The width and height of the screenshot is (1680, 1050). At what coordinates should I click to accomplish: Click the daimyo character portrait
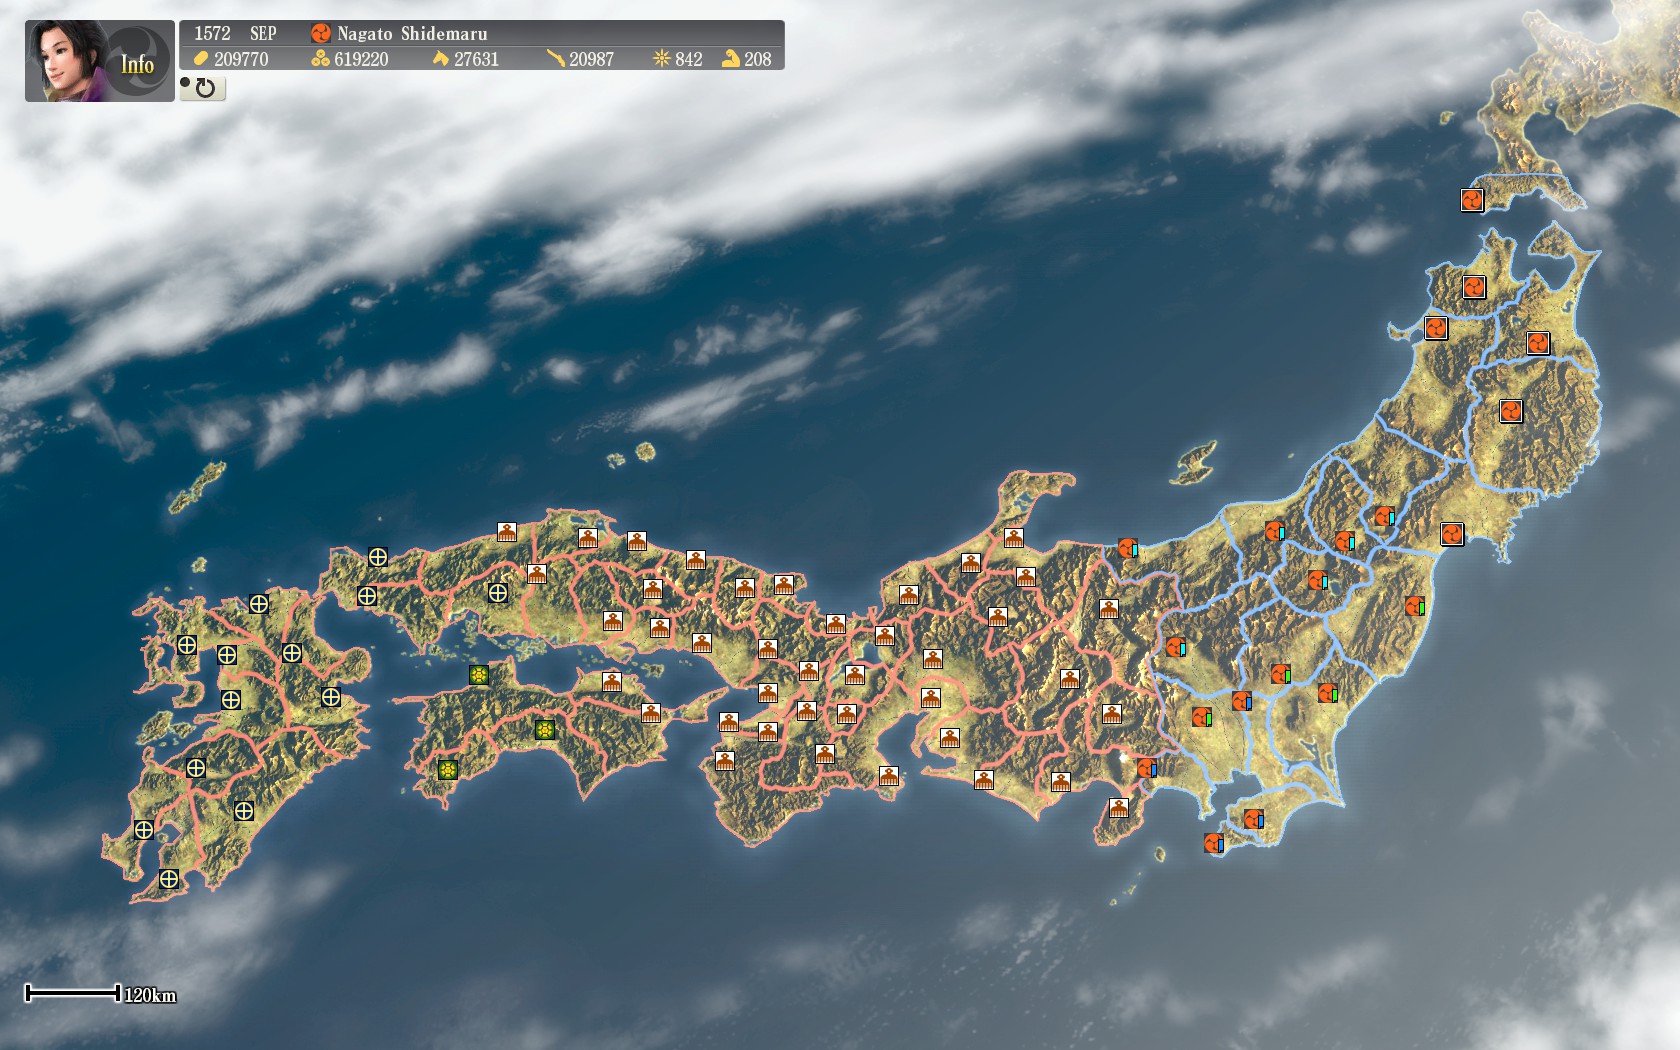(x=66, y=61)
